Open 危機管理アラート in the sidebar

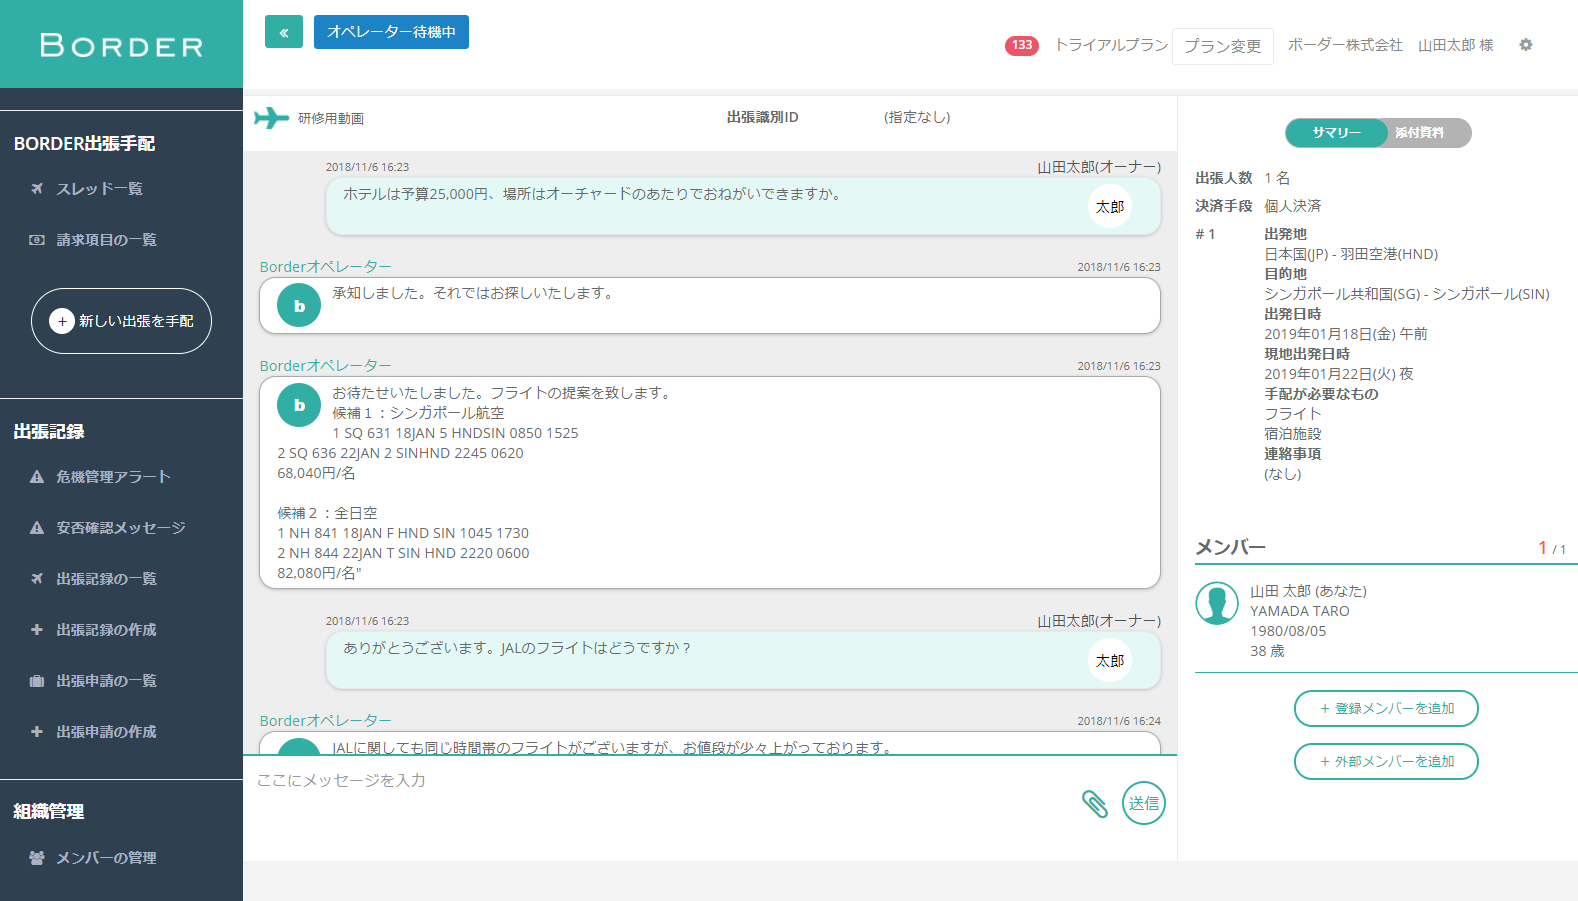(113, 477)
